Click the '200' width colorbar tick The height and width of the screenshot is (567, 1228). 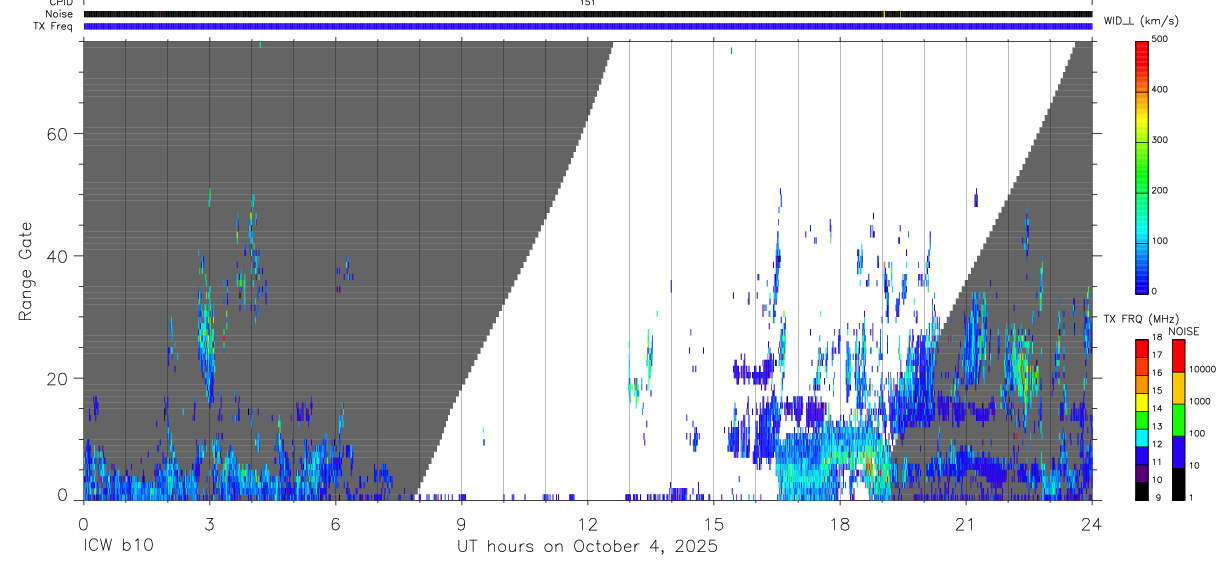coord(1159,190)
